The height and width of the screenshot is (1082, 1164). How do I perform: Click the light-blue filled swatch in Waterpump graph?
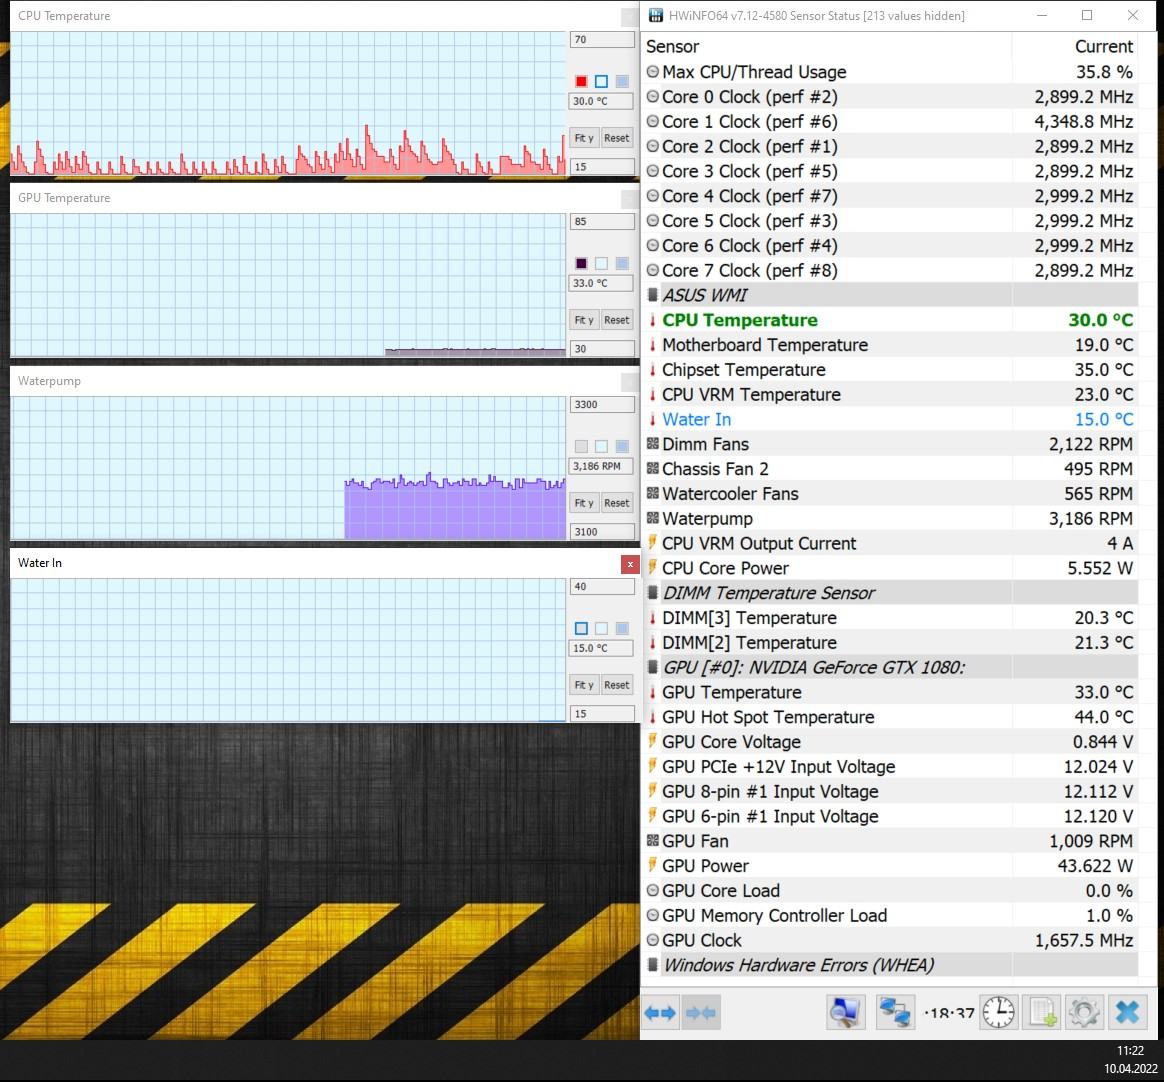pos(622,446)
